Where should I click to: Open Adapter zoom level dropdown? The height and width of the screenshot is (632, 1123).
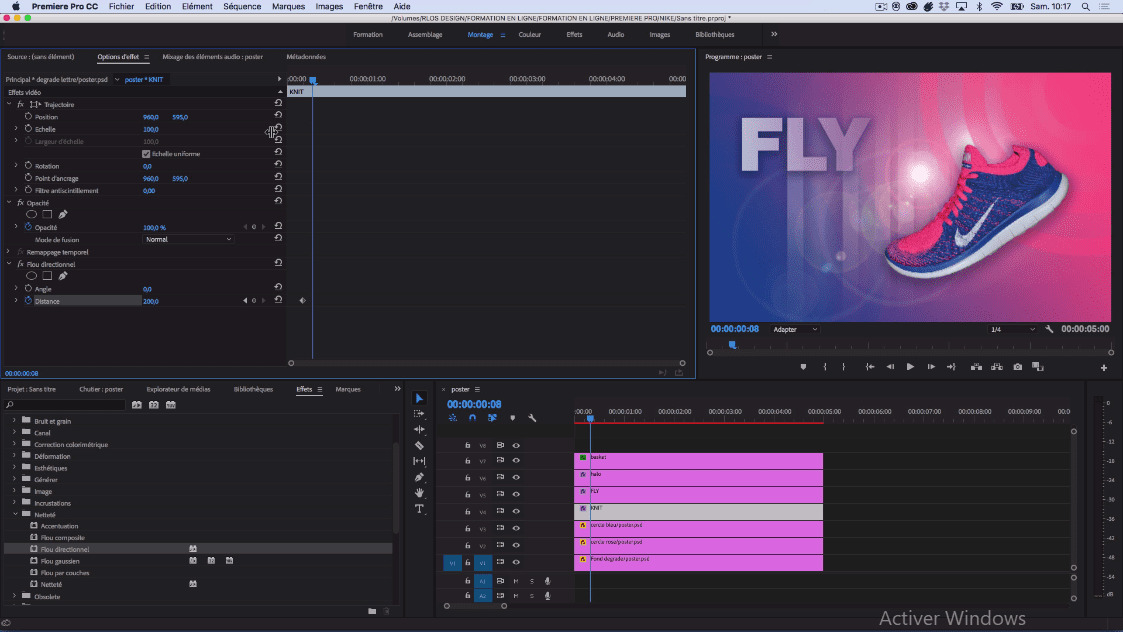coord(795,330)
